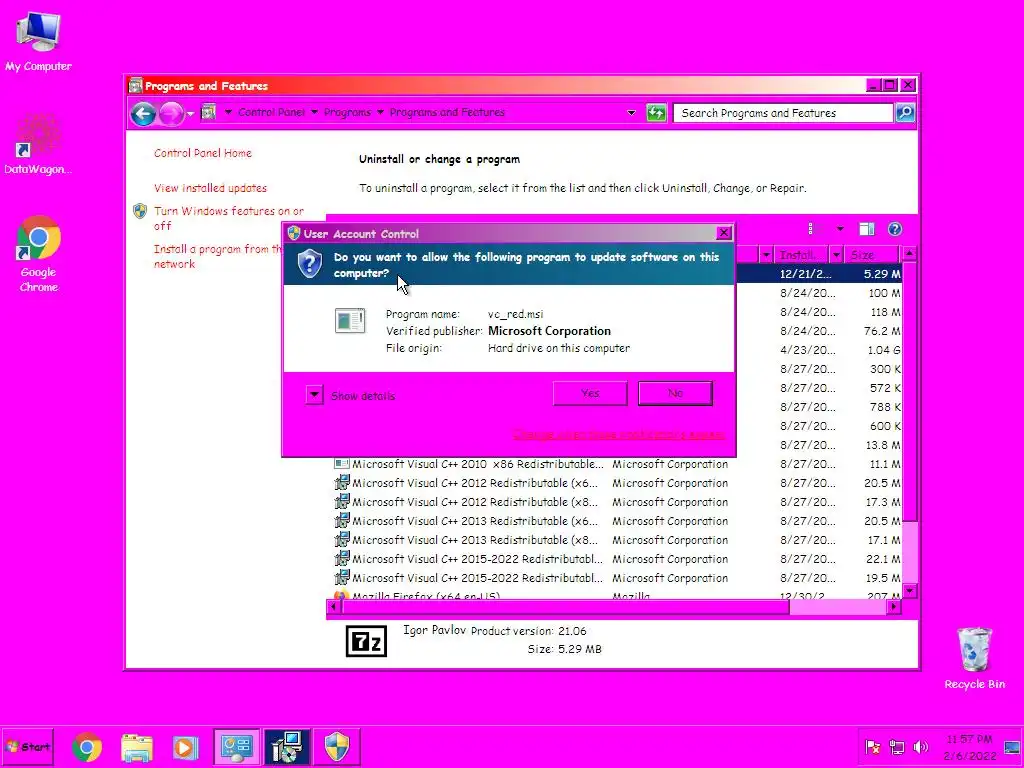
Task: Open Google Chrome desktop shortcut
Action: (39, 255)
